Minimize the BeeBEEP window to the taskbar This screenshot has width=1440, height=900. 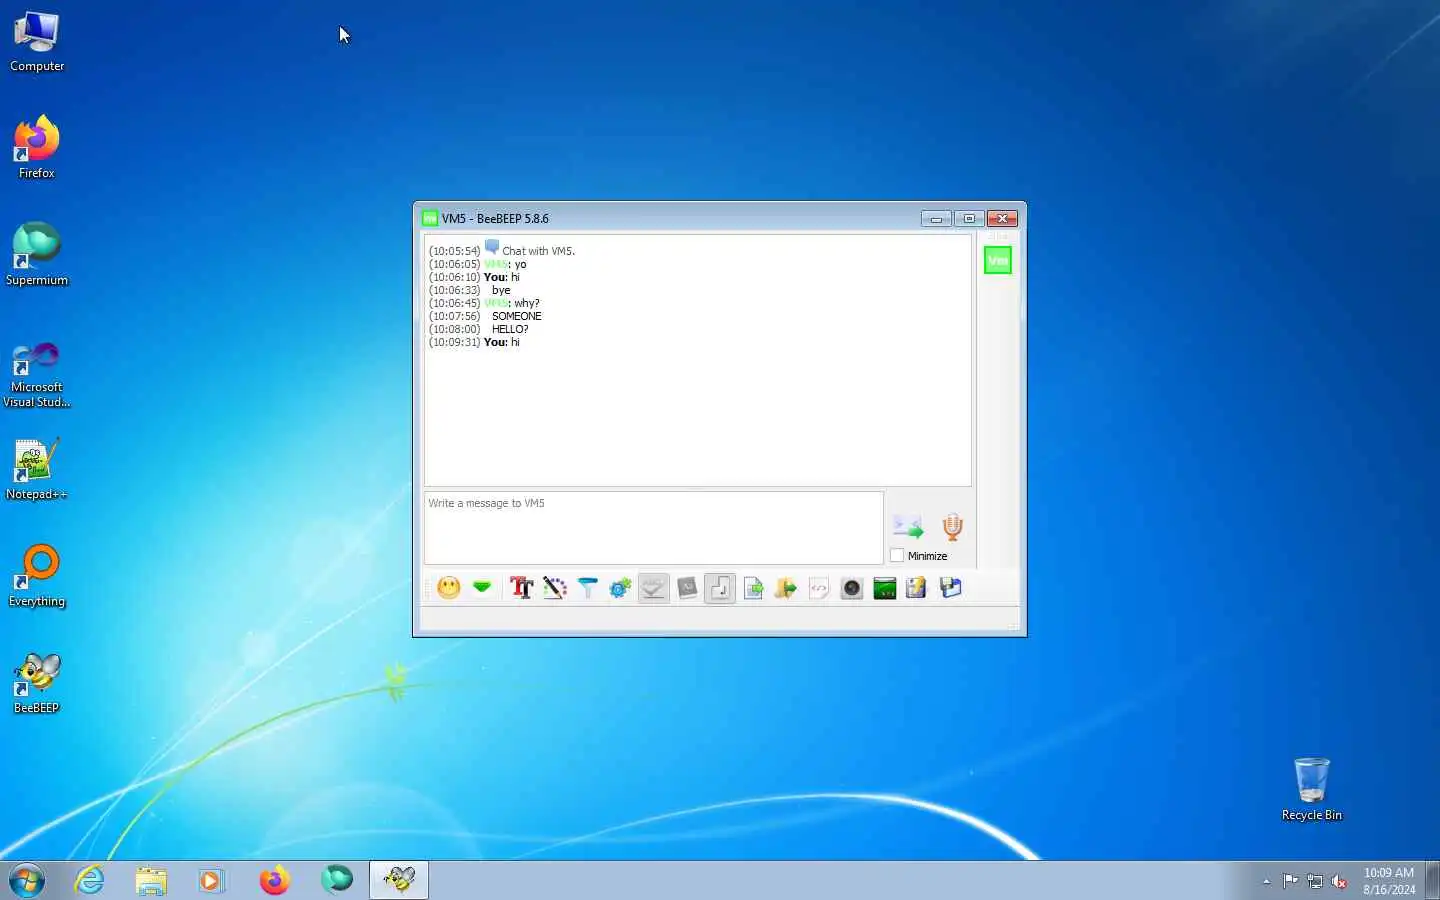click(x=936, y=218)
